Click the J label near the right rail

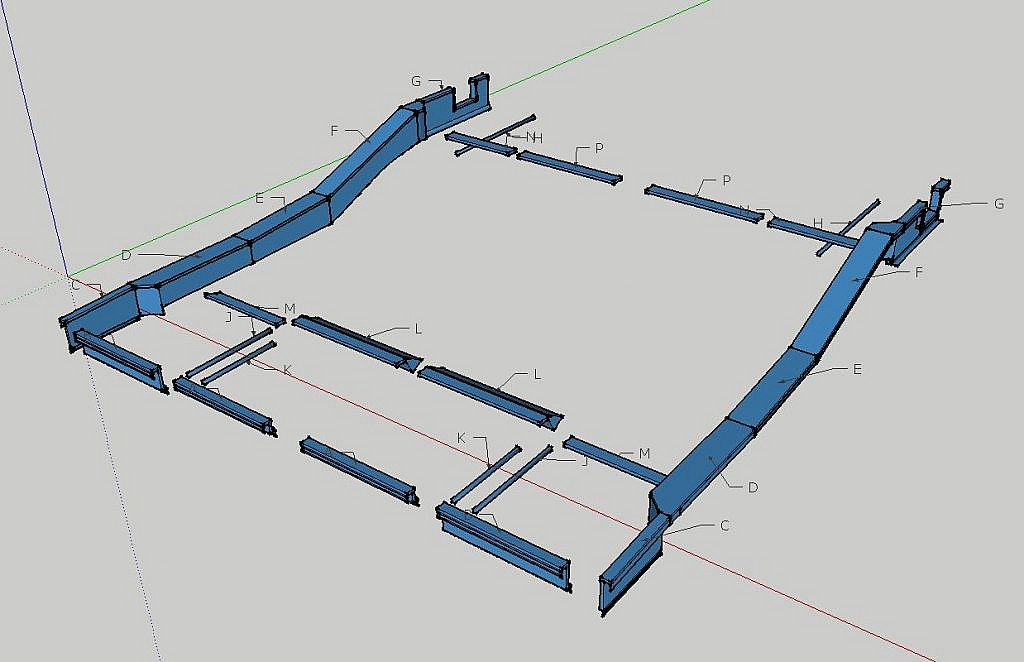584,462
